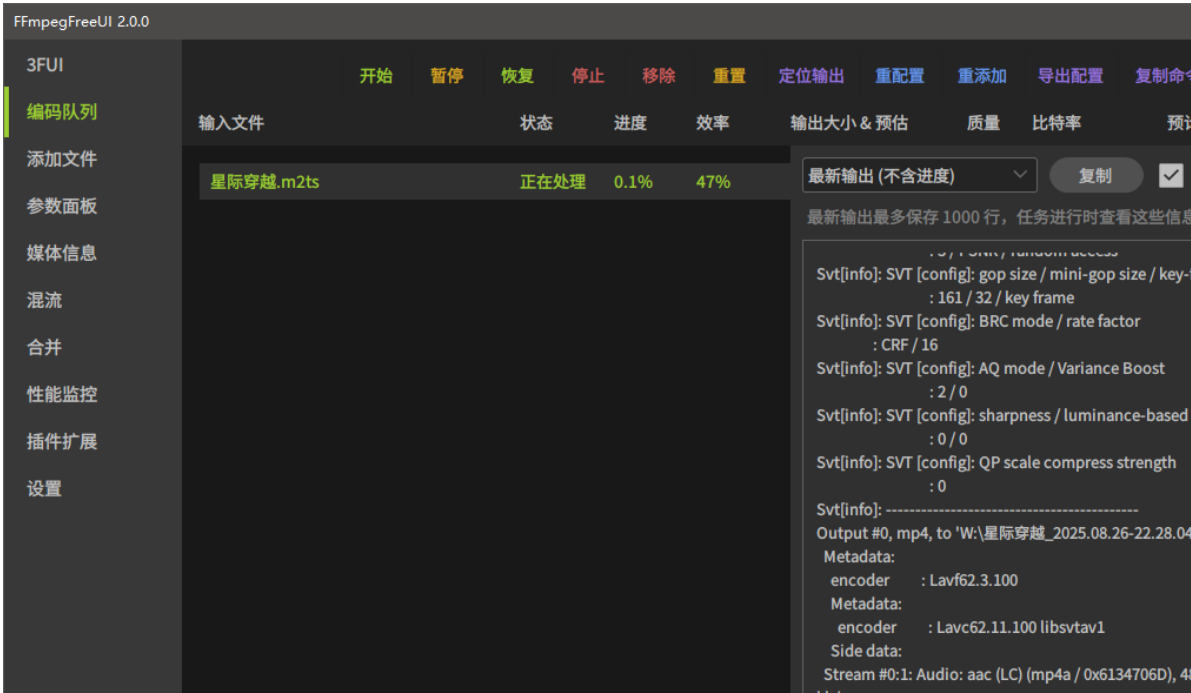The width and height of the screenshot is (1191, 693).
Task: Click 导出配置 to export configuration
Action: pyautogui.click(x=1070, y=76)
